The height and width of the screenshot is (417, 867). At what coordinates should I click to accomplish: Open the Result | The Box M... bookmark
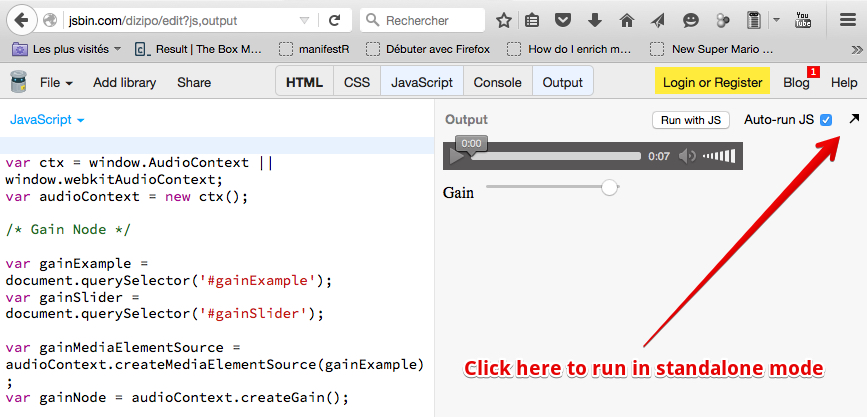click(x=199, y=49)
